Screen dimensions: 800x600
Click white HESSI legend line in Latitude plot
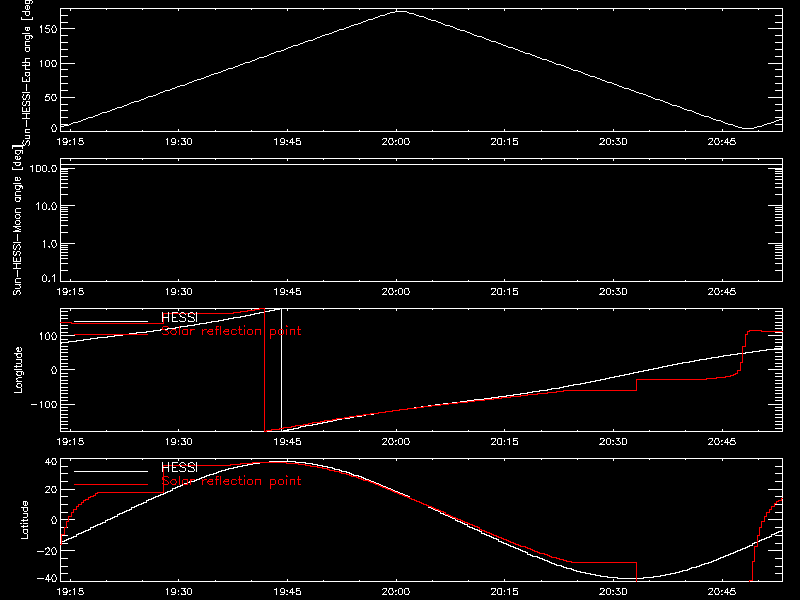[111, 471]
